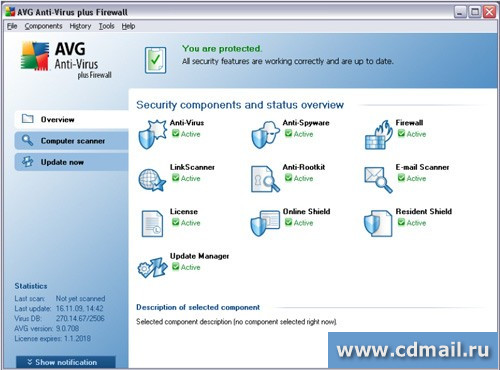
Task: Open the Anti-Spyware component icon
Action: [265, 134]
